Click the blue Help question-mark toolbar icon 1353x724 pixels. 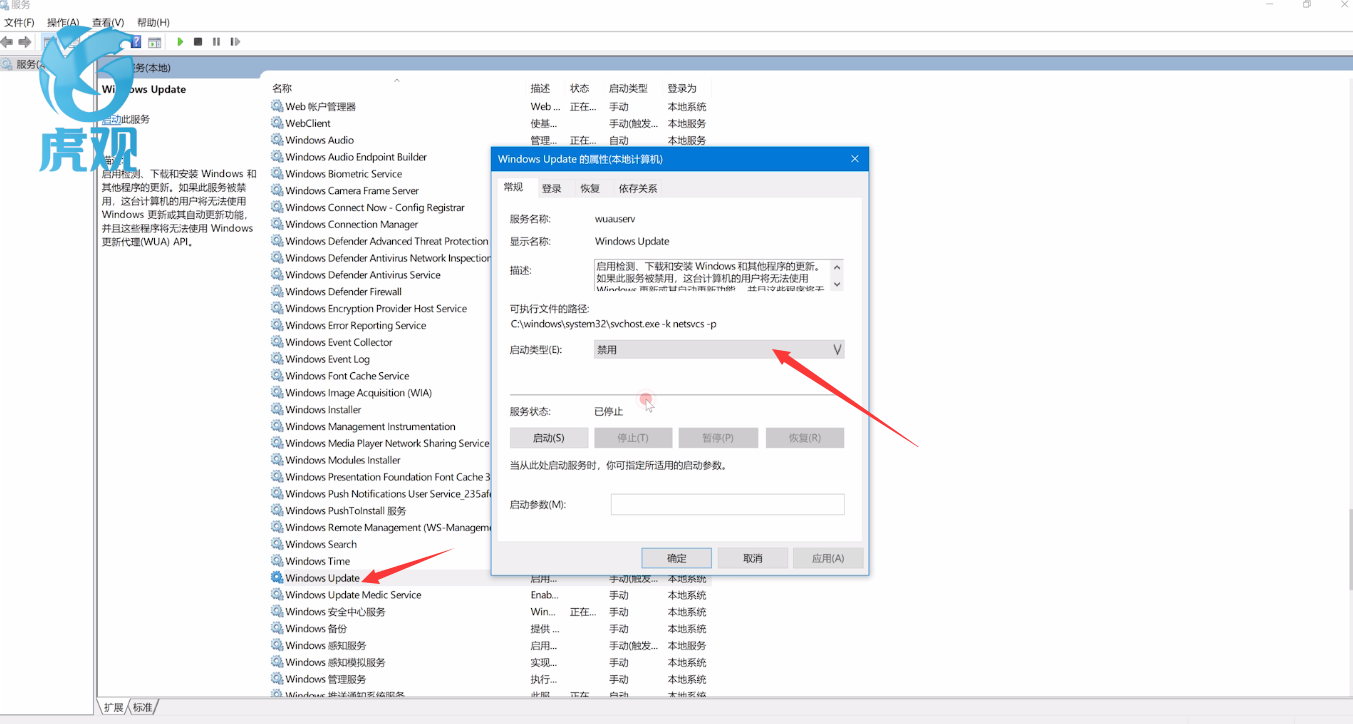pos(137,42)
